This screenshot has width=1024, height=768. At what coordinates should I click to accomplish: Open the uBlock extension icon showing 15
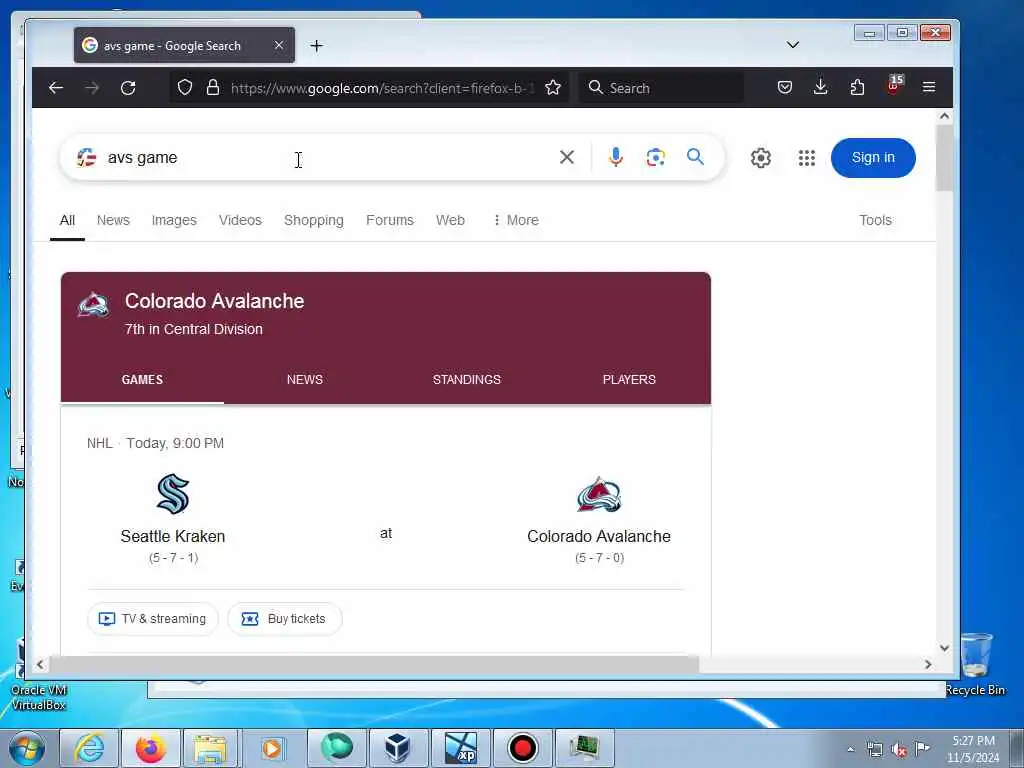click(894, 85)
